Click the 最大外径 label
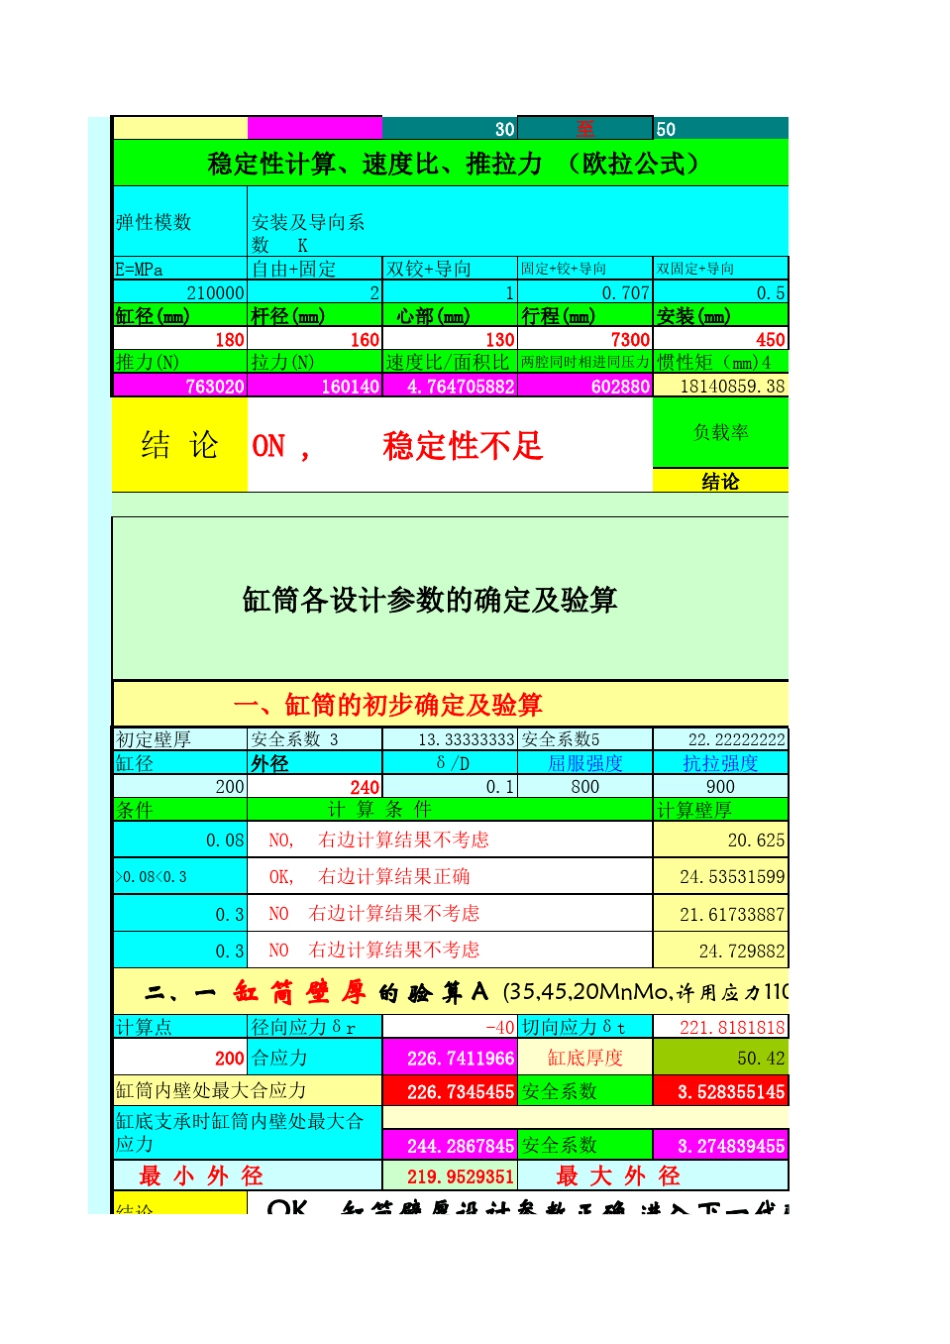The width and height of the screenshot is (950, 1344). (x=618, y=1176)
